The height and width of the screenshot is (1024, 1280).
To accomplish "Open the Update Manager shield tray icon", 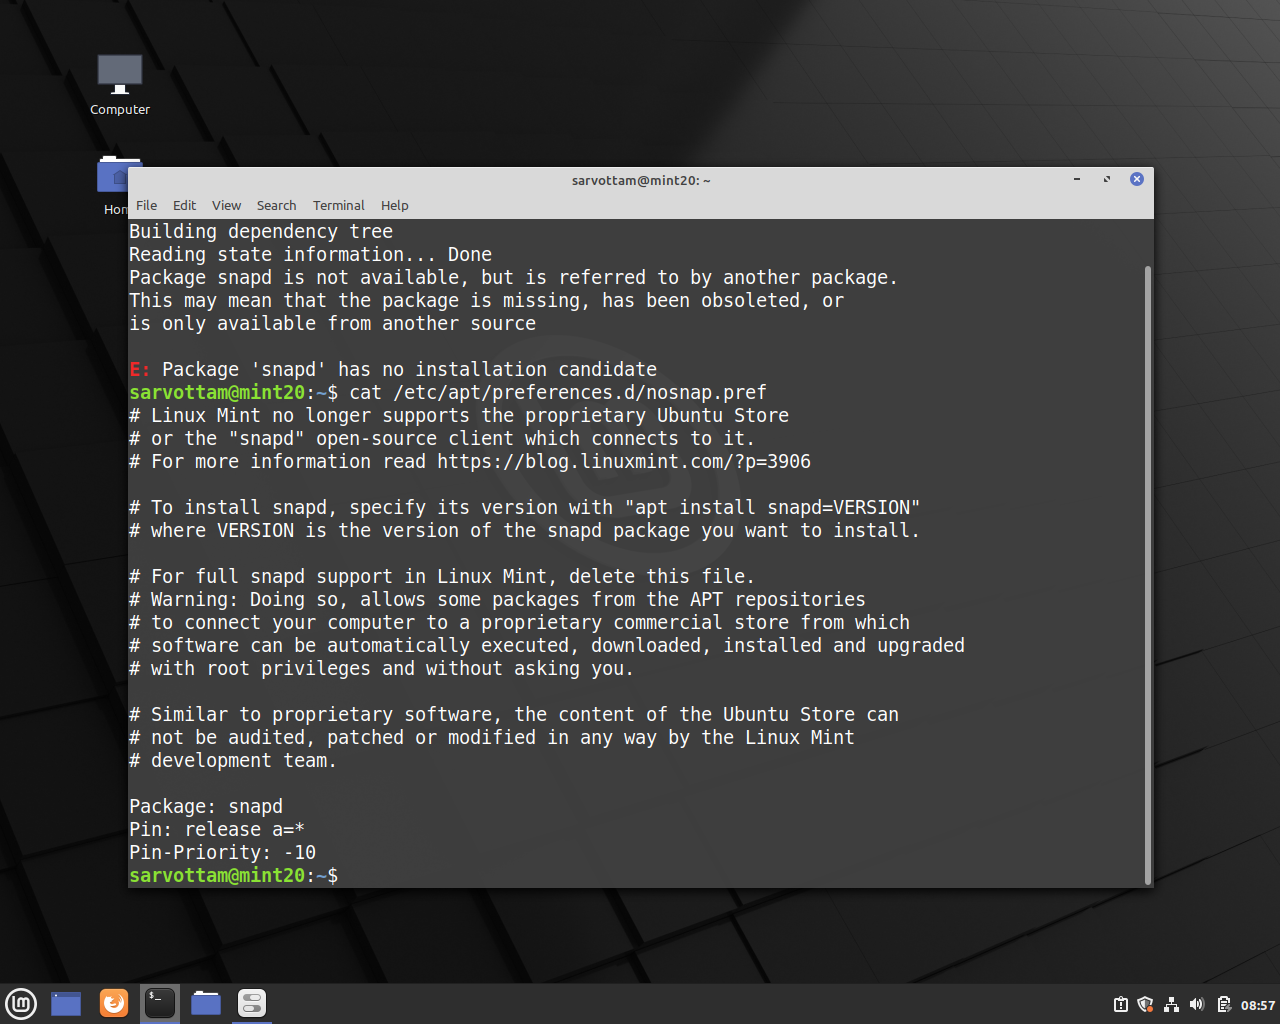I will click(1145, 1004).
